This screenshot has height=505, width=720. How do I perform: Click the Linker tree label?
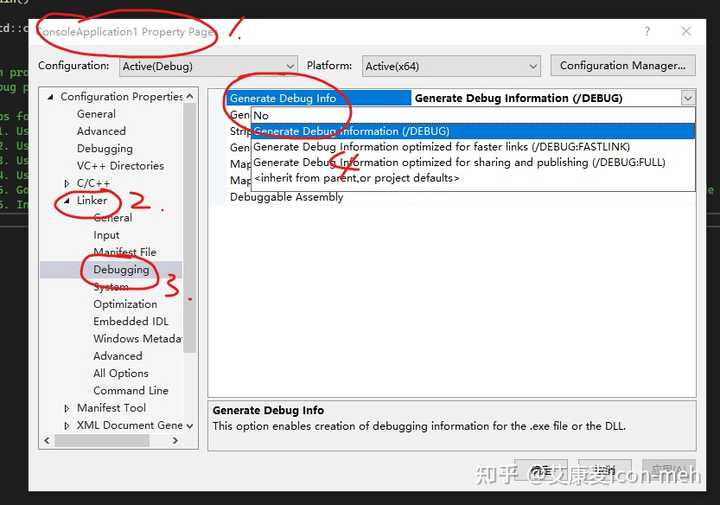92,201
